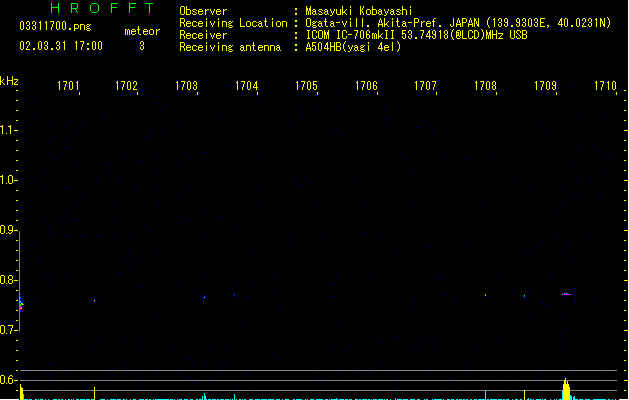Viewport: 629px width, 400px height.
Task: Click time axis label 1708
Action: point(485,86)
